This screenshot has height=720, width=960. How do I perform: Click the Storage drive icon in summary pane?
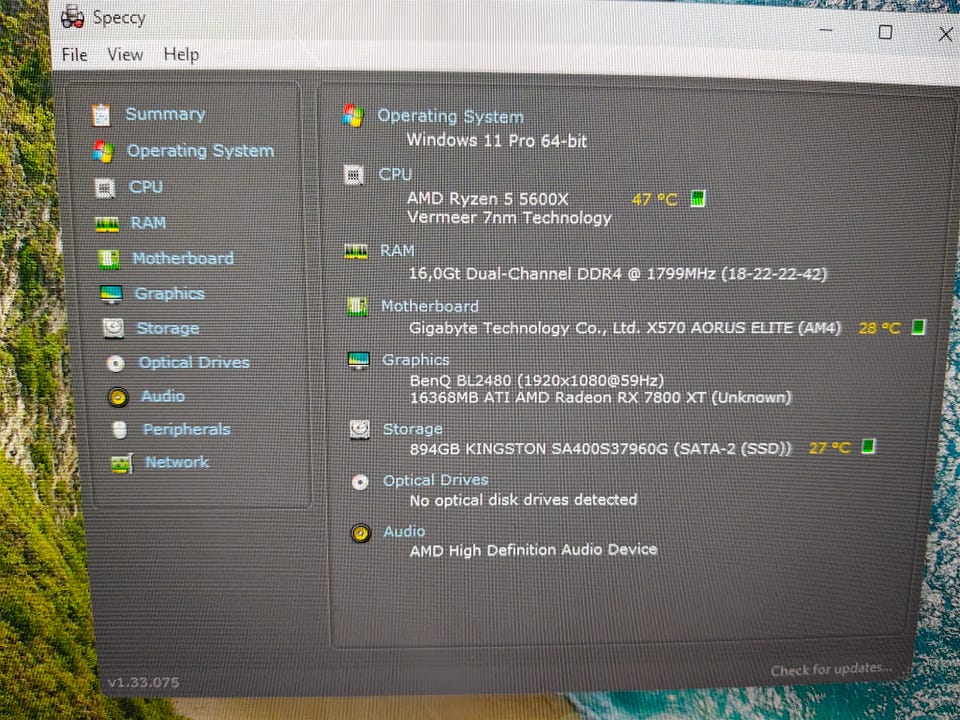pos(359,429)
